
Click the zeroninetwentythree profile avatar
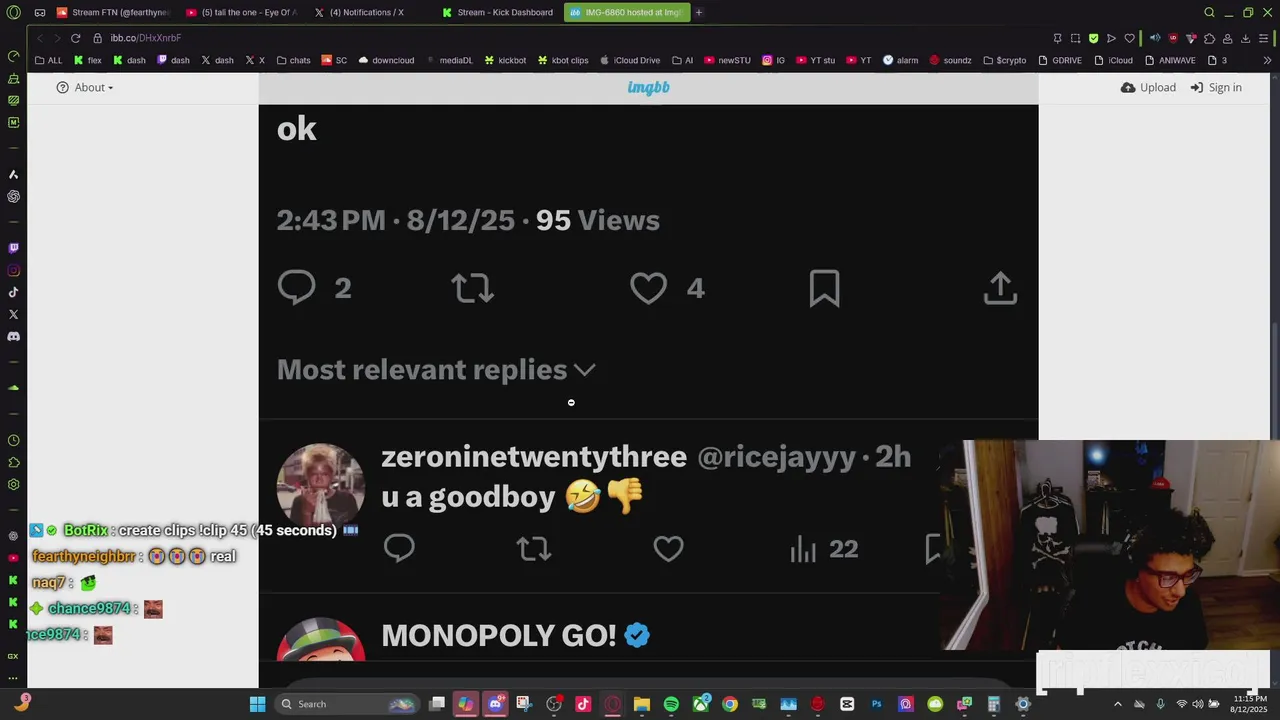[x=320, y=487]
